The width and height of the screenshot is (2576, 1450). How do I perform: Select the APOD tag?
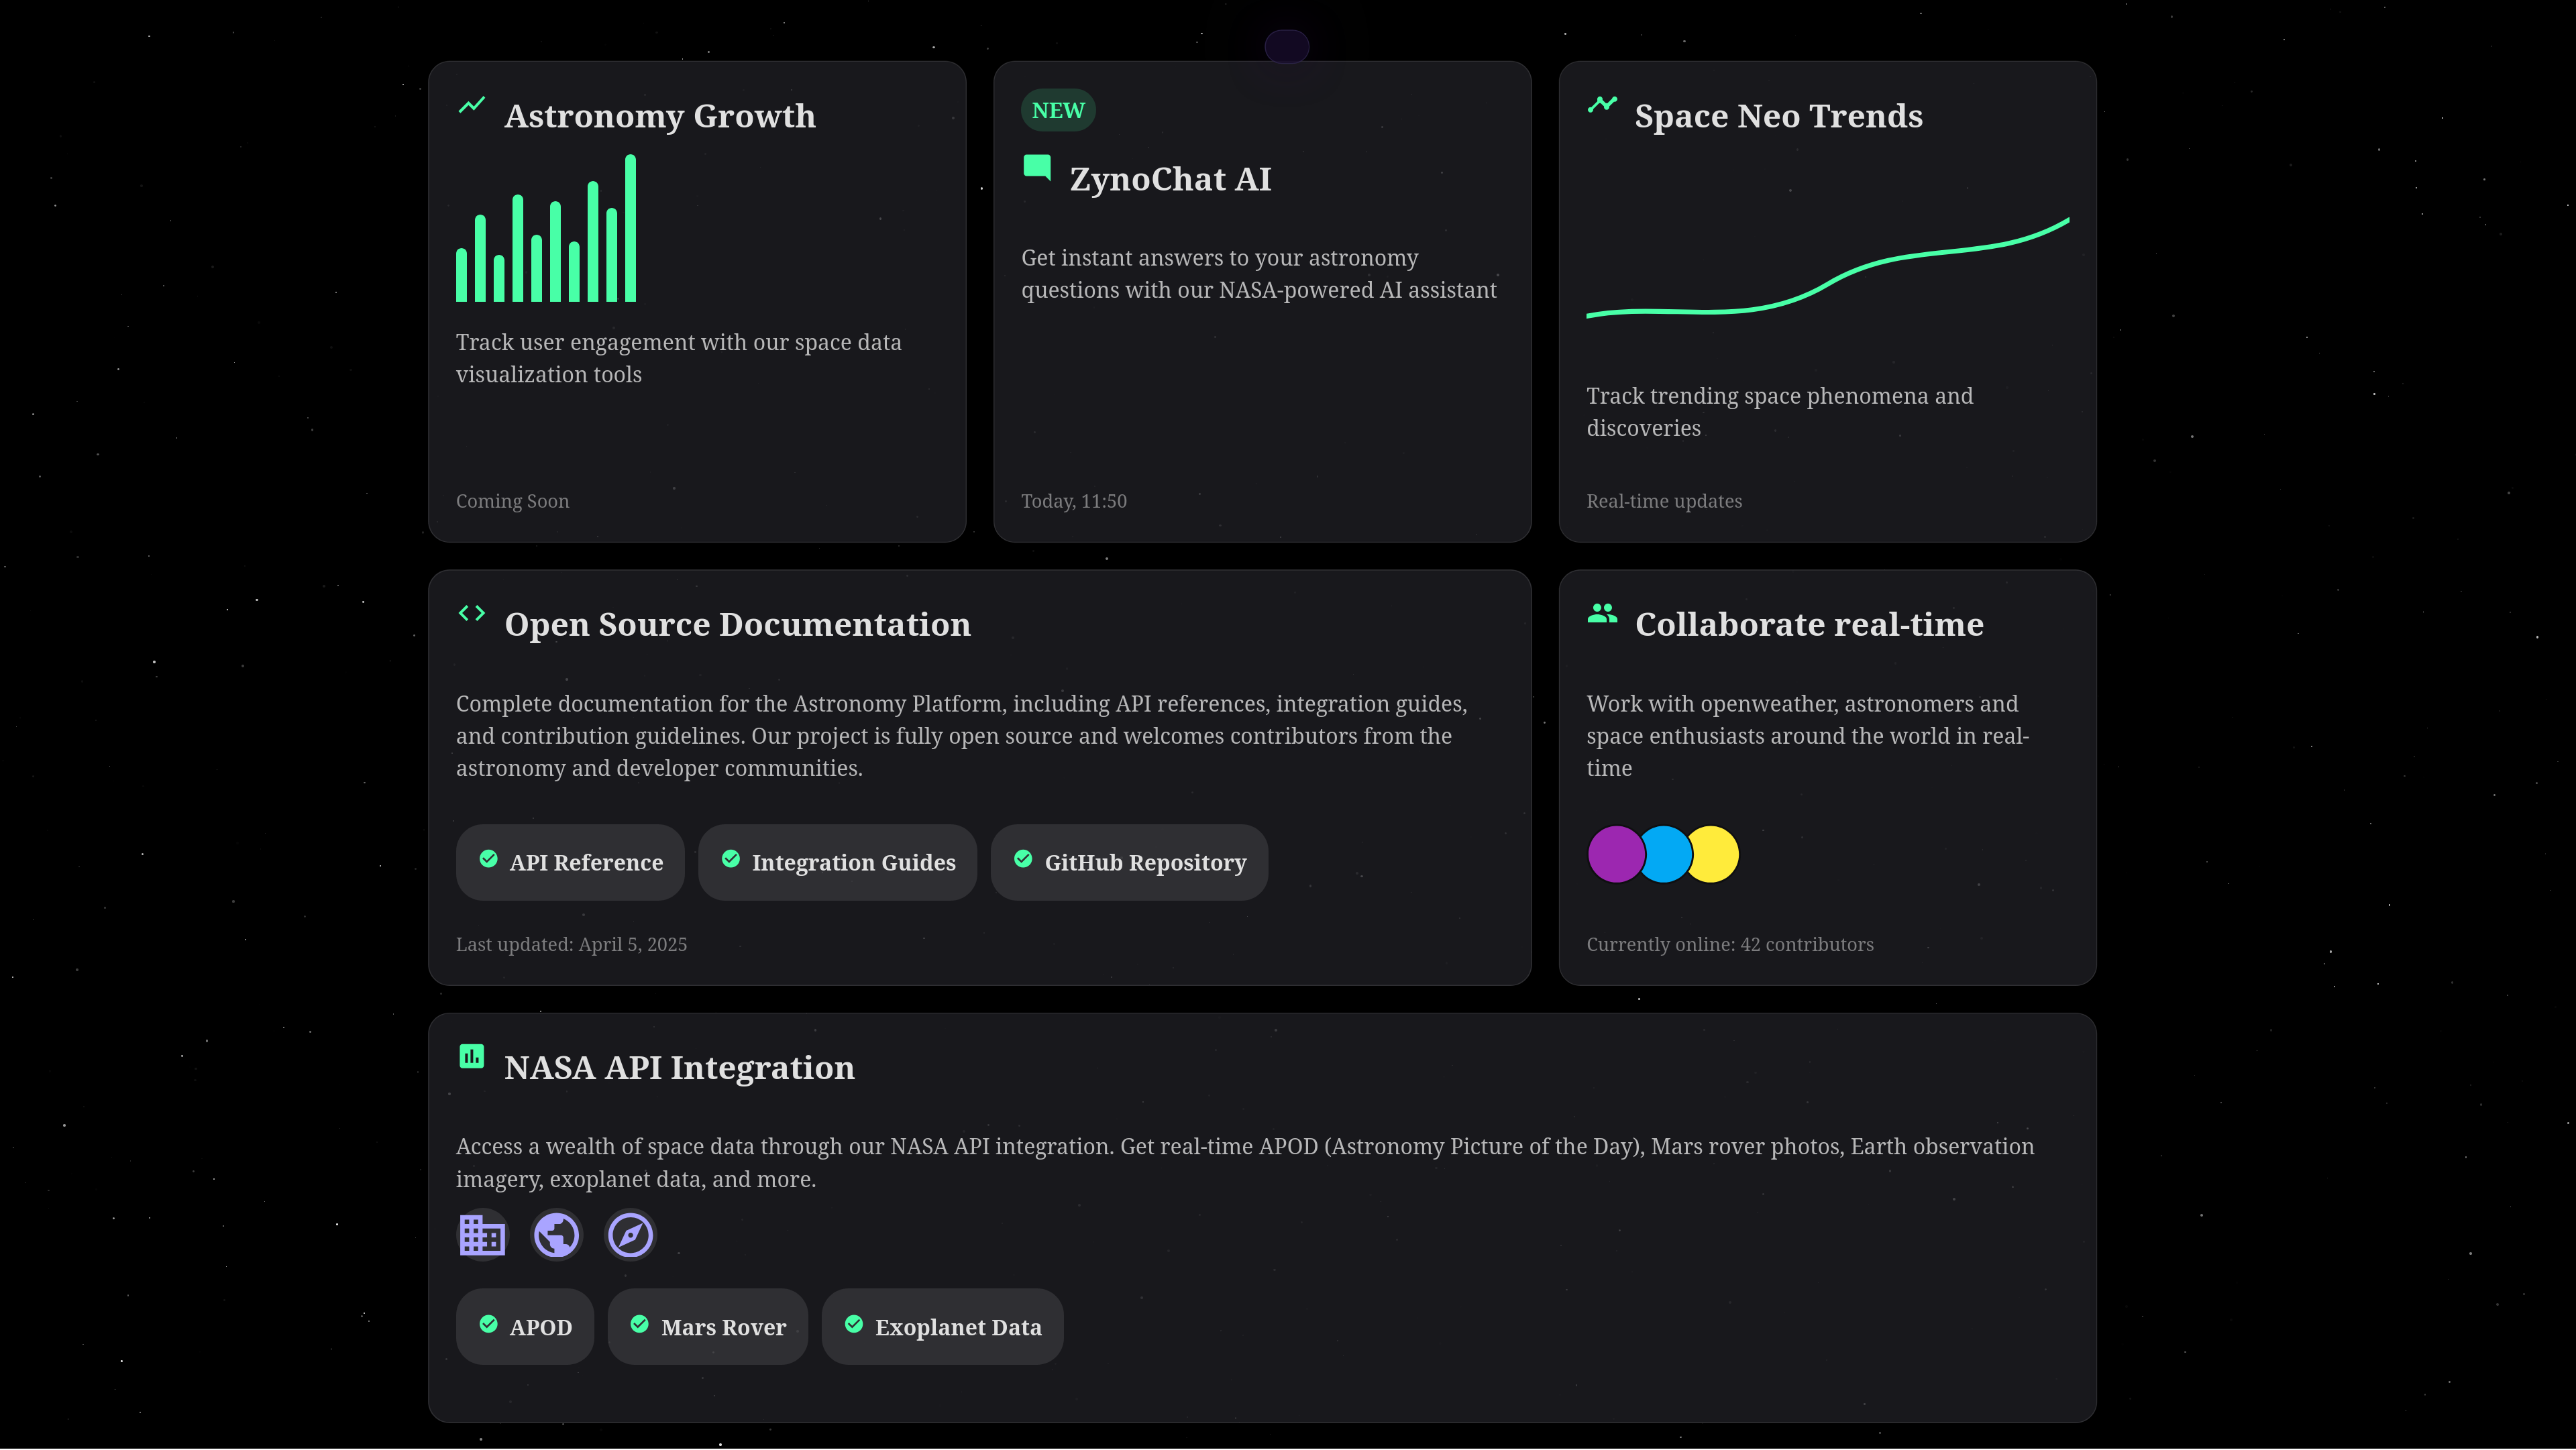point(525,1327)
